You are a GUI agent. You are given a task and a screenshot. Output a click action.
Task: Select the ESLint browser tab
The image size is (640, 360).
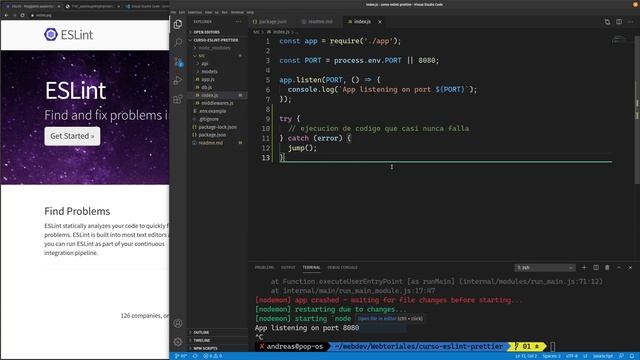pyautogui.click(x=32, y=6)
